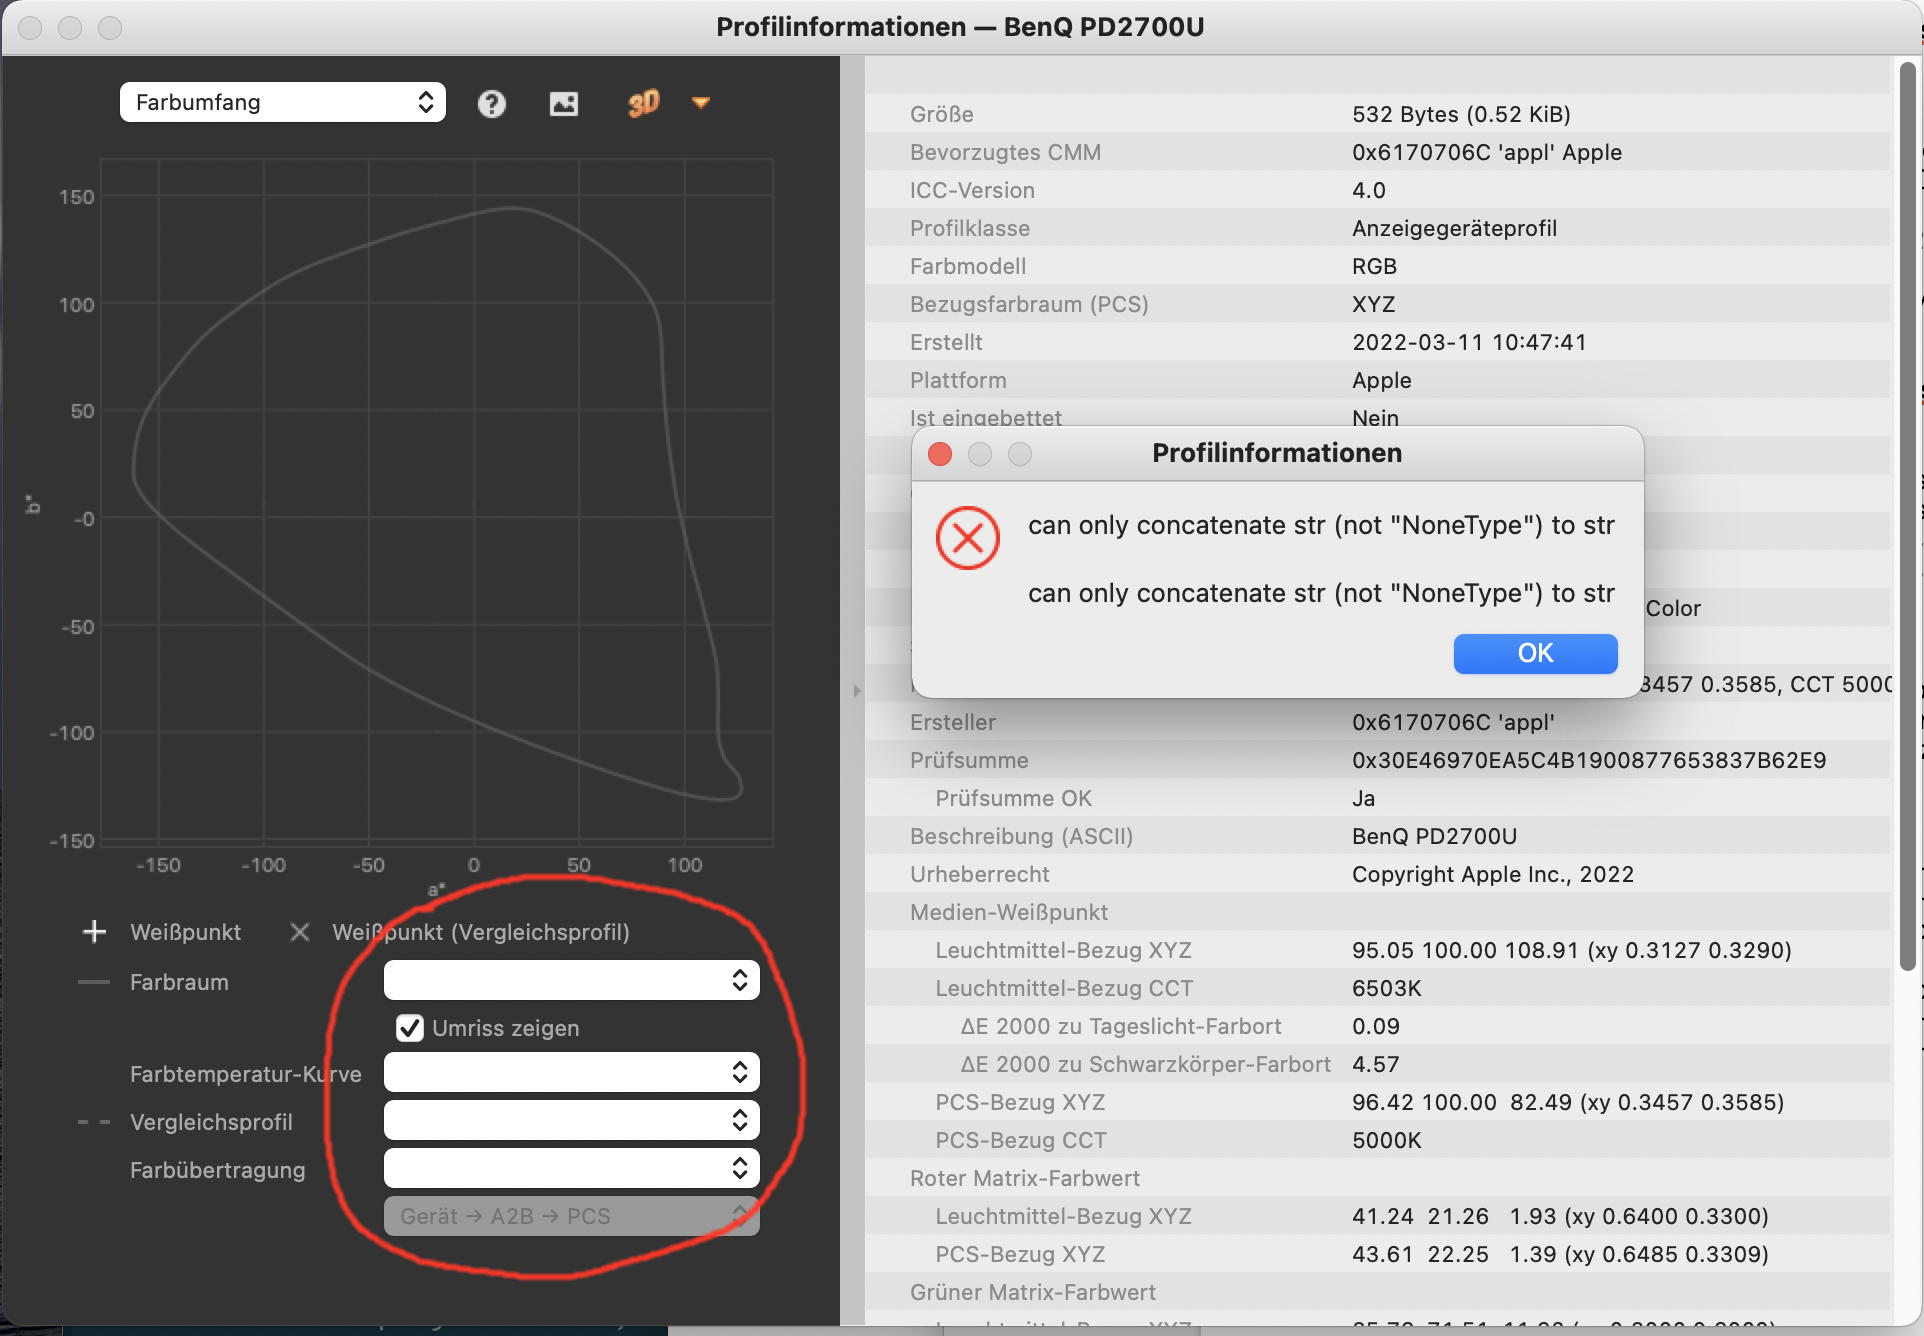This screenshot has height=1336, width=1924.
Task: Collapse the panel with the left divider arrow
Action: [x=856, y=690]
